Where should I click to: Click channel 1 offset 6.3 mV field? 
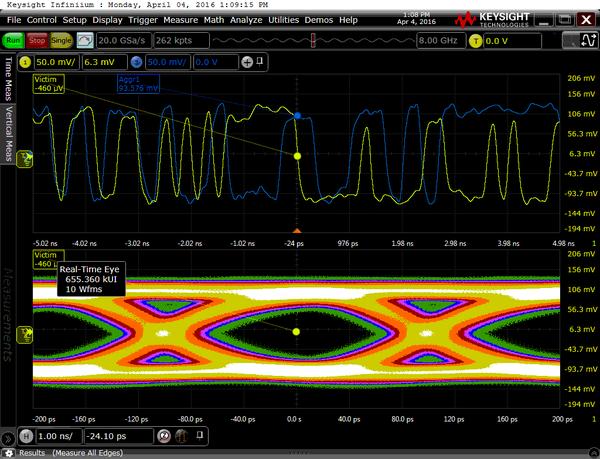(104, 62)
